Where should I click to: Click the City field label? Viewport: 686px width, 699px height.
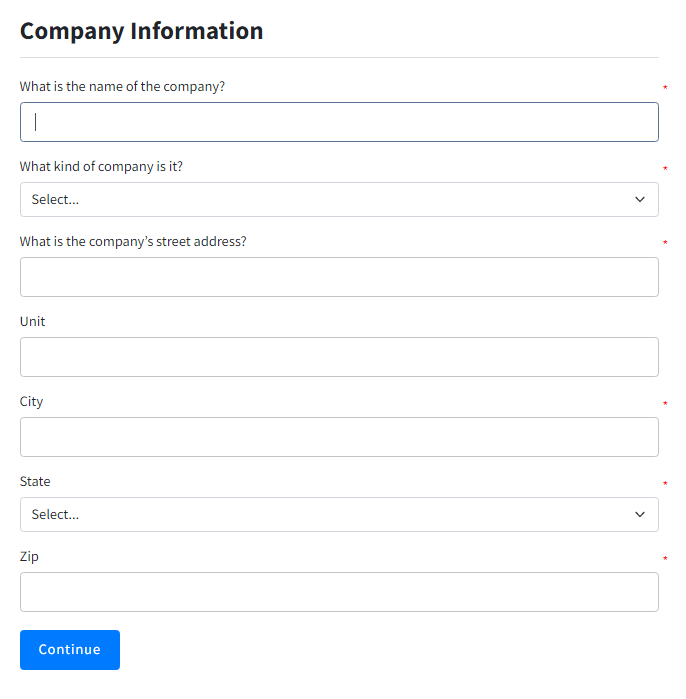[32, 402]
